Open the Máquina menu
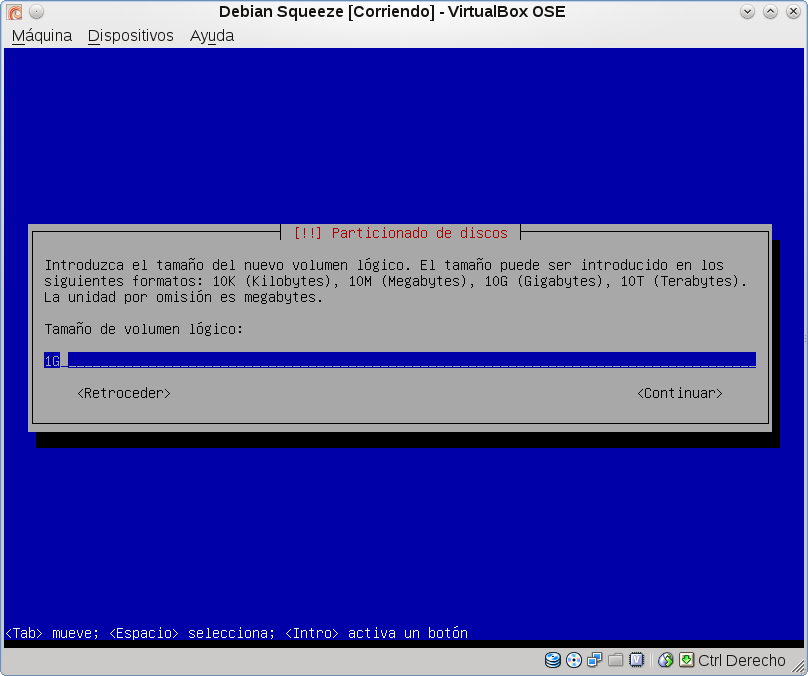The width and height of the screenshot is (808, 676). click(42, 36)
